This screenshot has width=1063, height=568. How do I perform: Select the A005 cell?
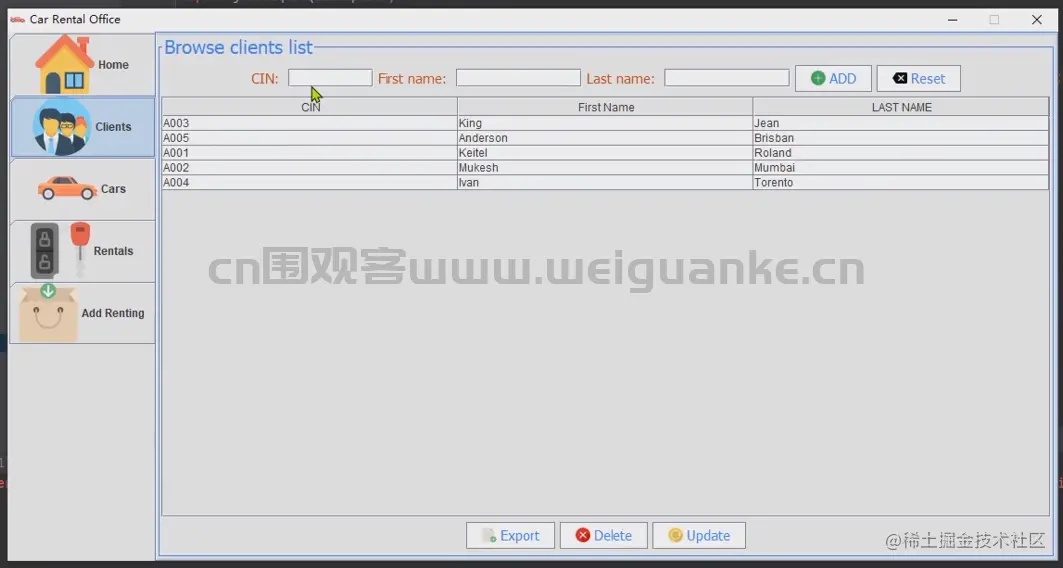tap(310, 138)
